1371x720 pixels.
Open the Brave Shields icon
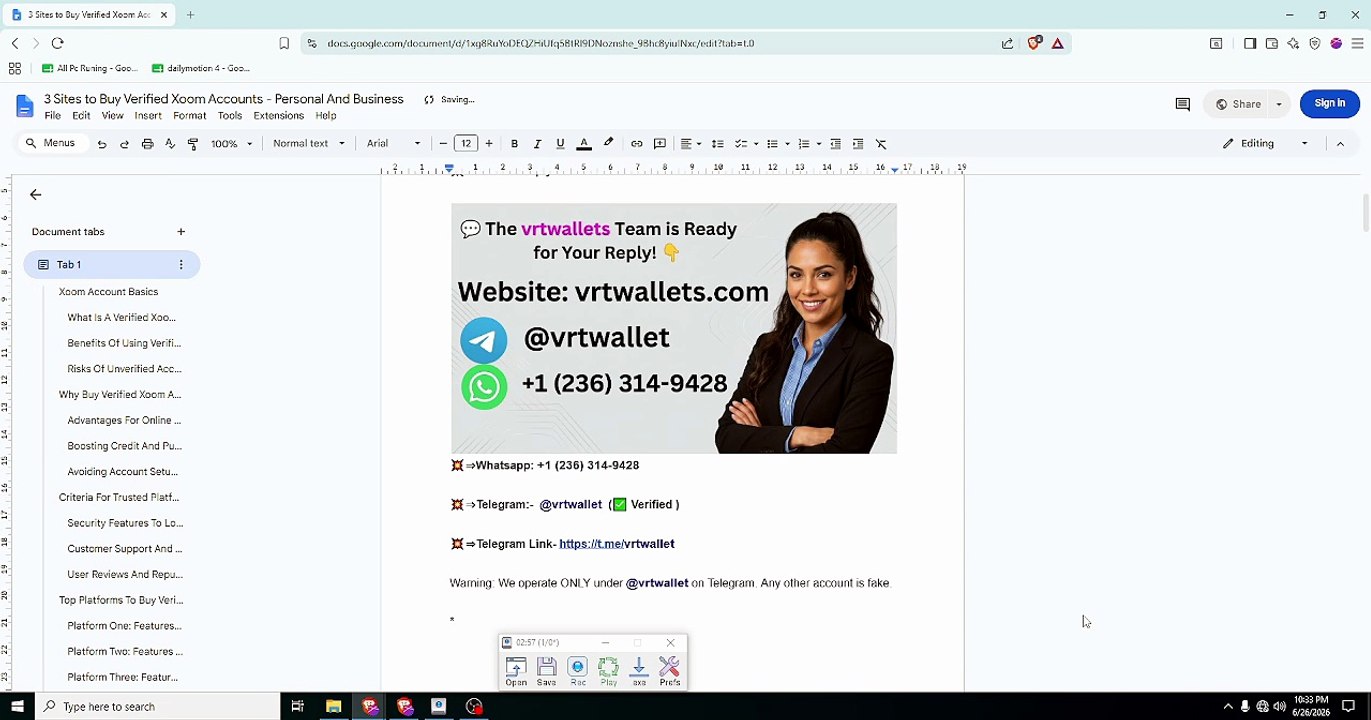pos(1035,43)
